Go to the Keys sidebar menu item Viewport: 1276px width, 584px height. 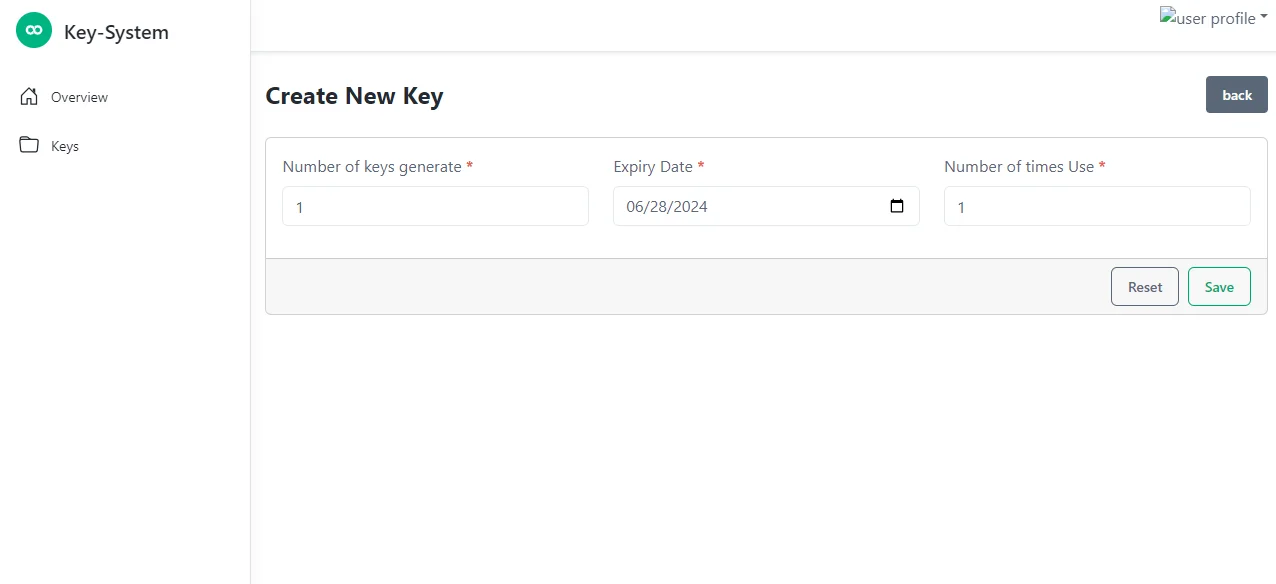coord(65,146)
